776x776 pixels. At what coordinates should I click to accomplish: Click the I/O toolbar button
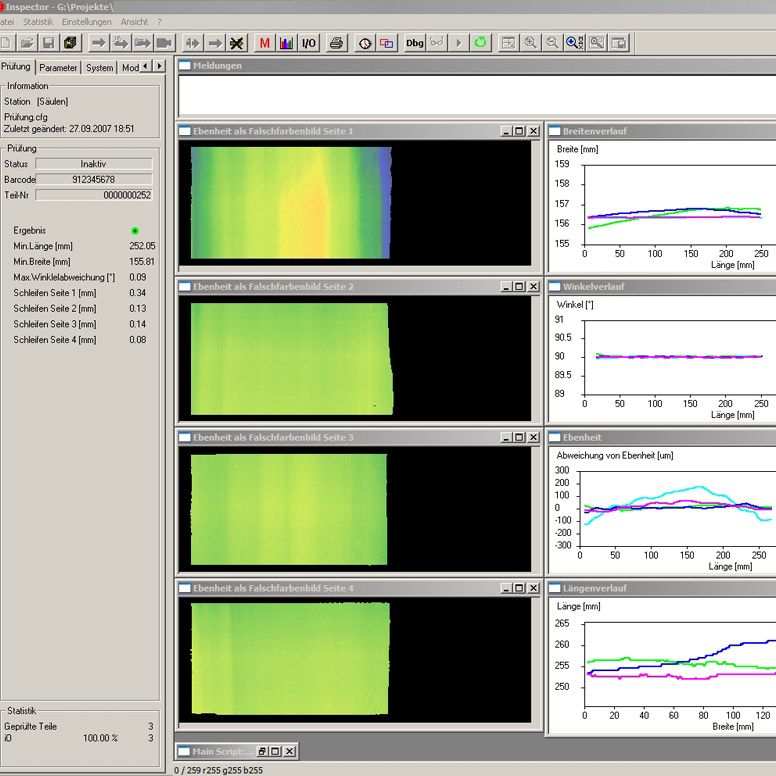[x=309, y=43]
